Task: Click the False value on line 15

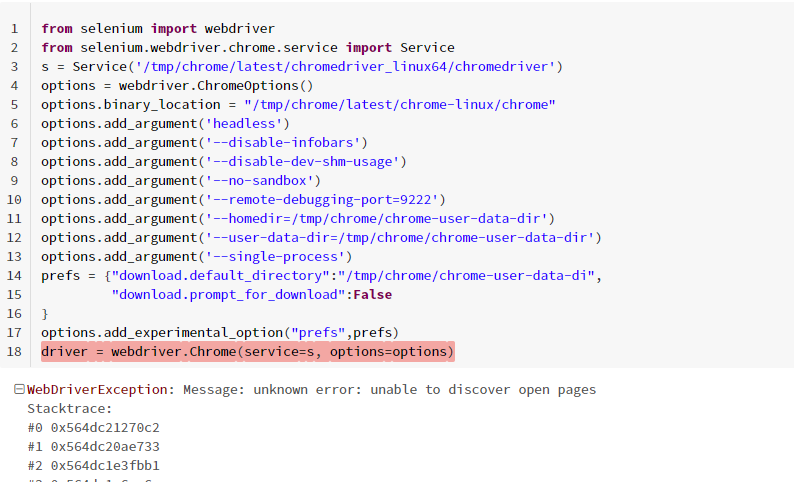Action: pos(372,294)
